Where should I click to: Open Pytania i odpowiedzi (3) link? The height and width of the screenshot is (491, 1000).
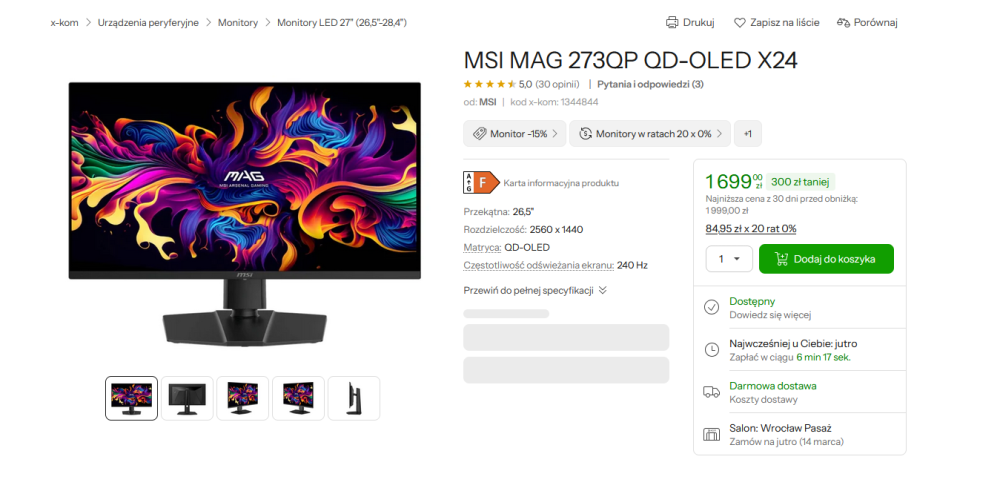tap(650, 84)
